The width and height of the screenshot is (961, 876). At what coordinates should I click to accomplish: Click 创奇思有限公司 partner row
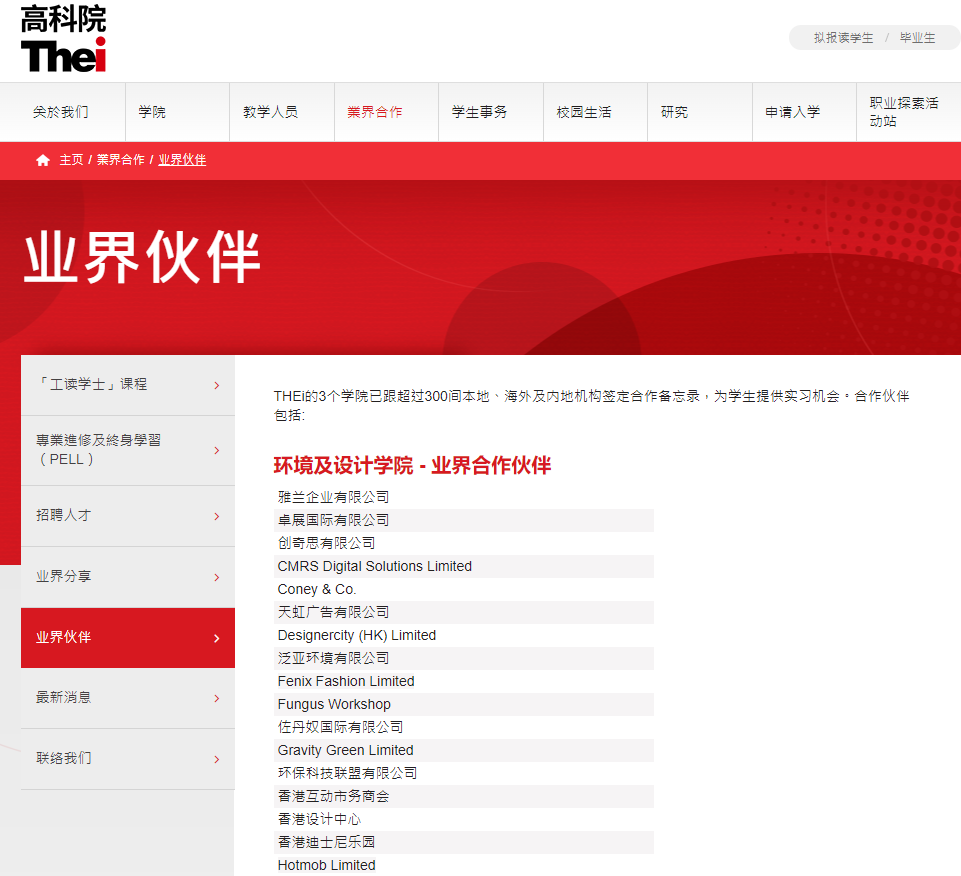pos(463,543)
